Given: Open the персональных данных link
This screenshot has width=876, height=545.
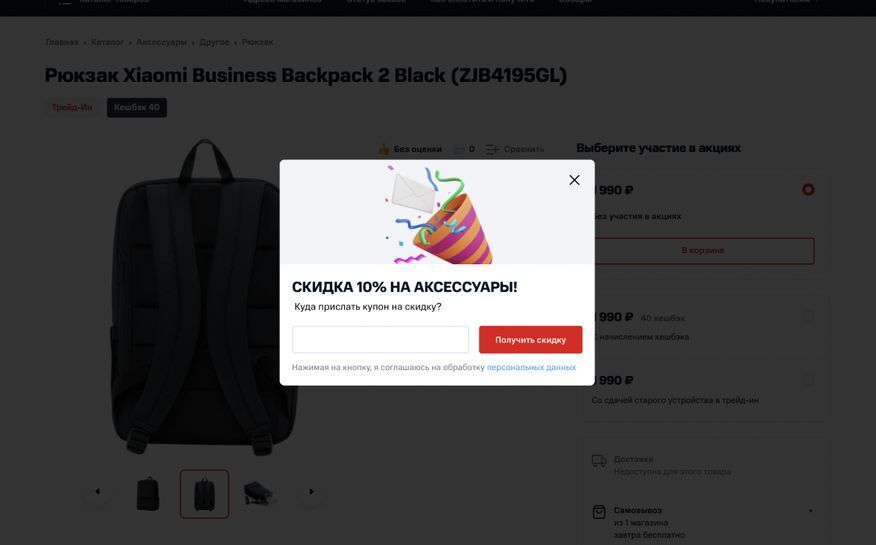Looking at the screenshot, I should [x=531, y=367].
